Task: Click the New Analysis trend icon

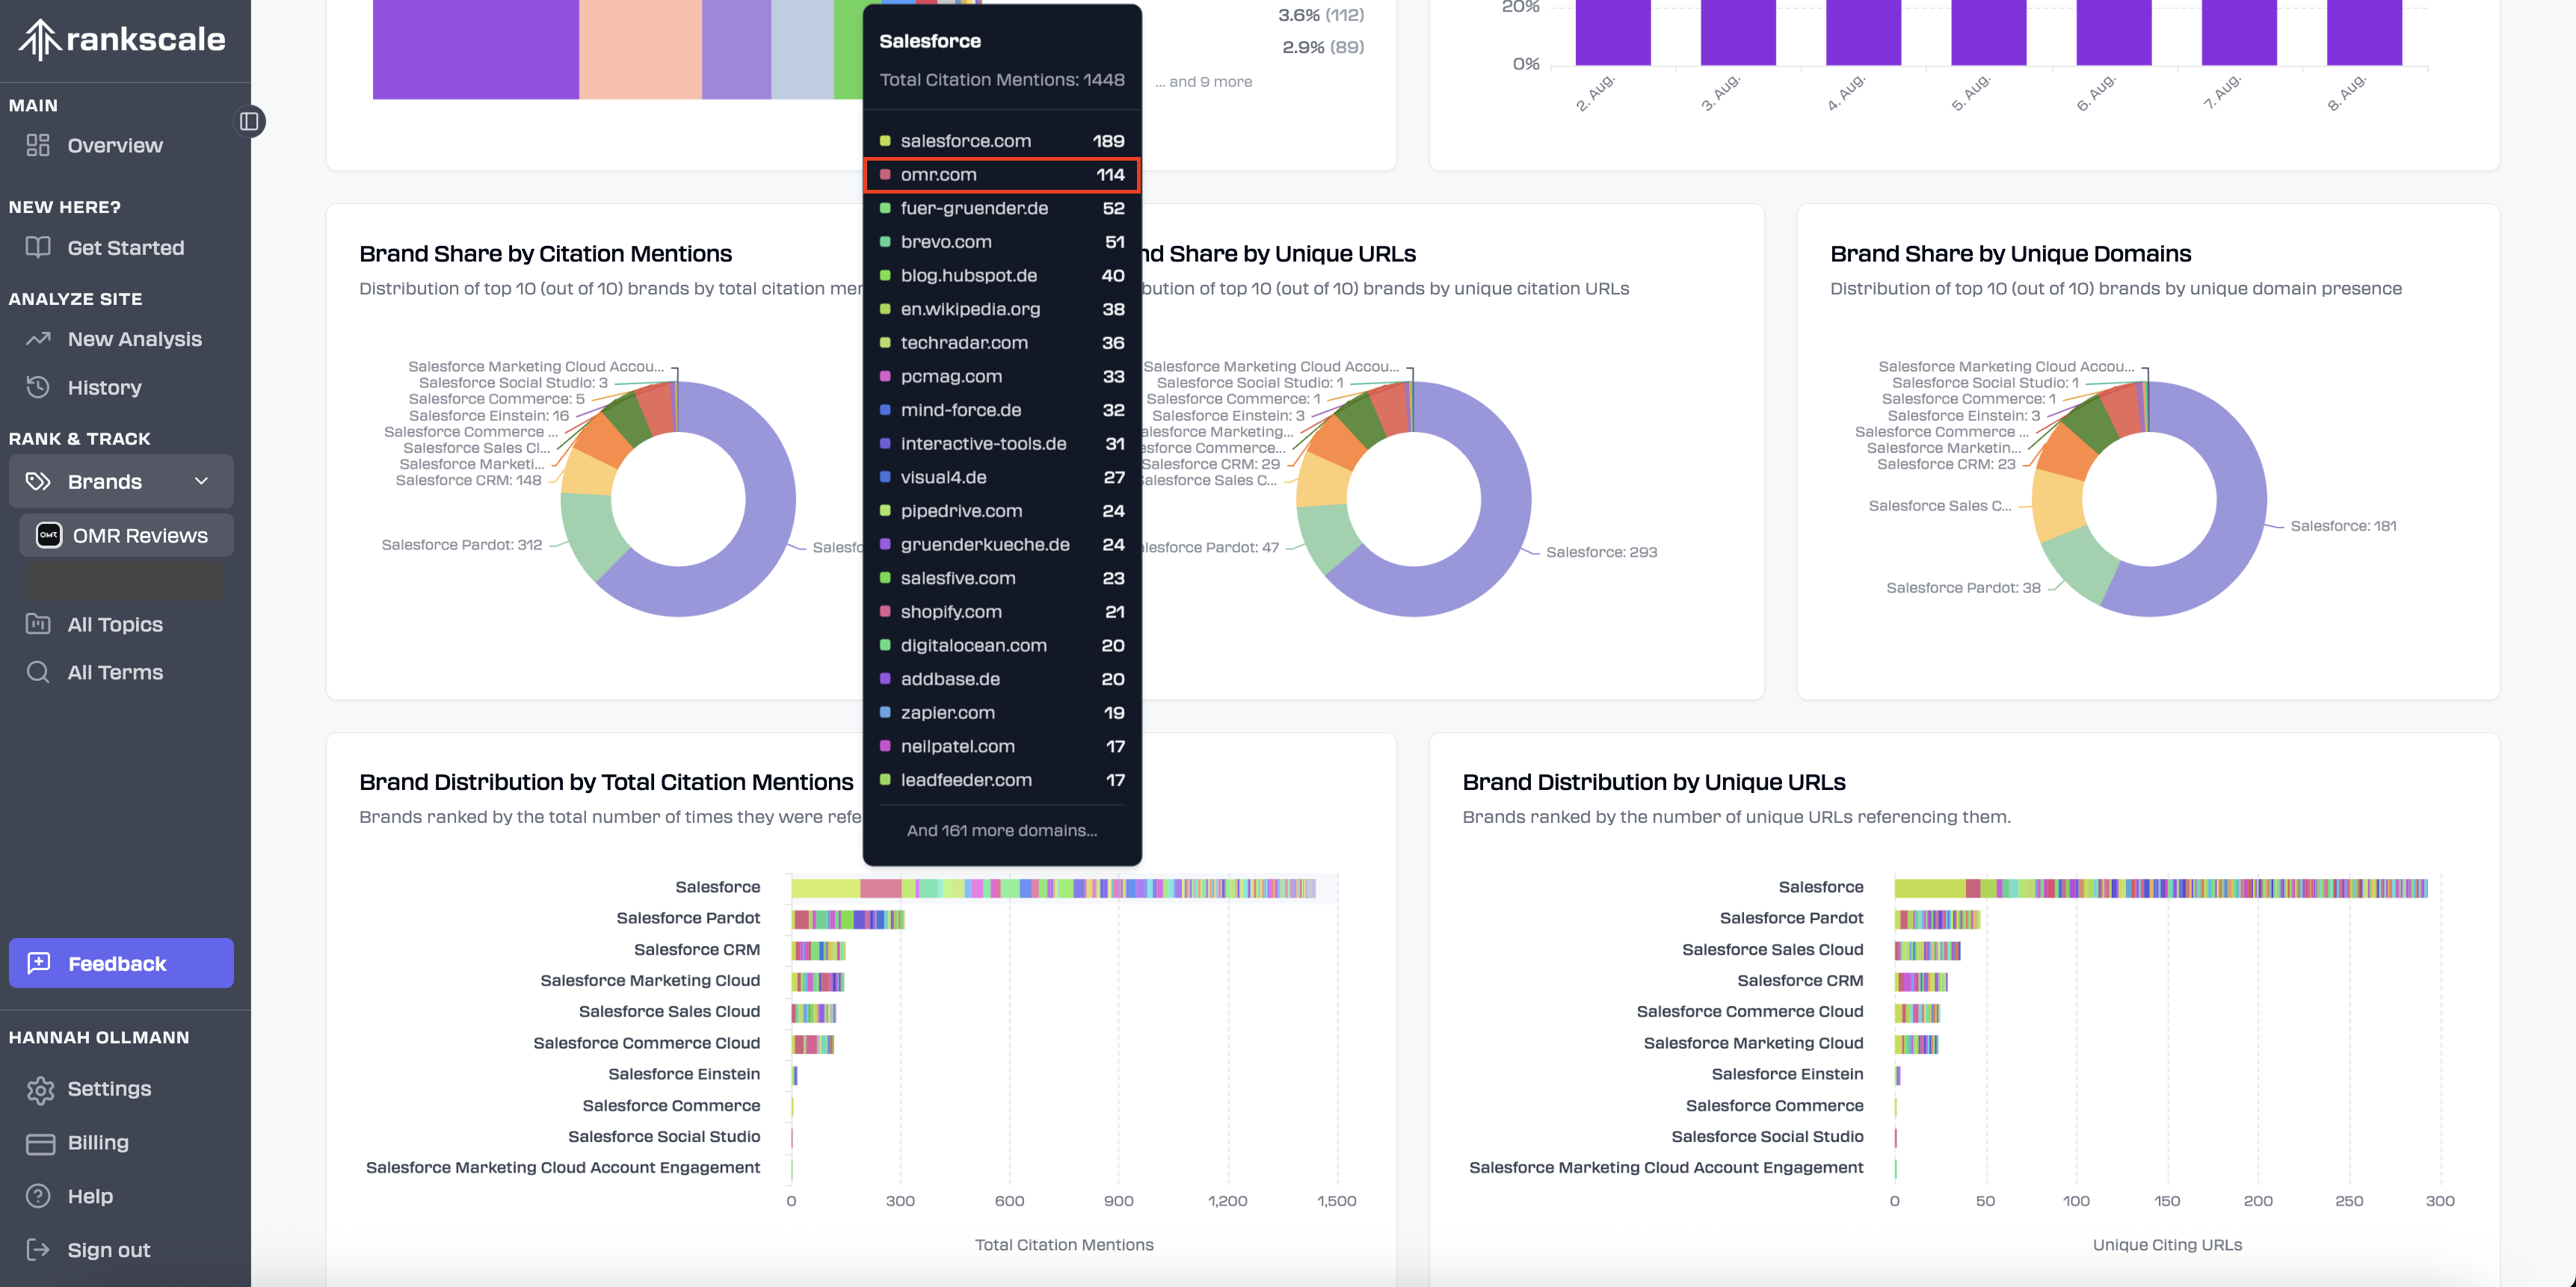Action: point(38,339)
